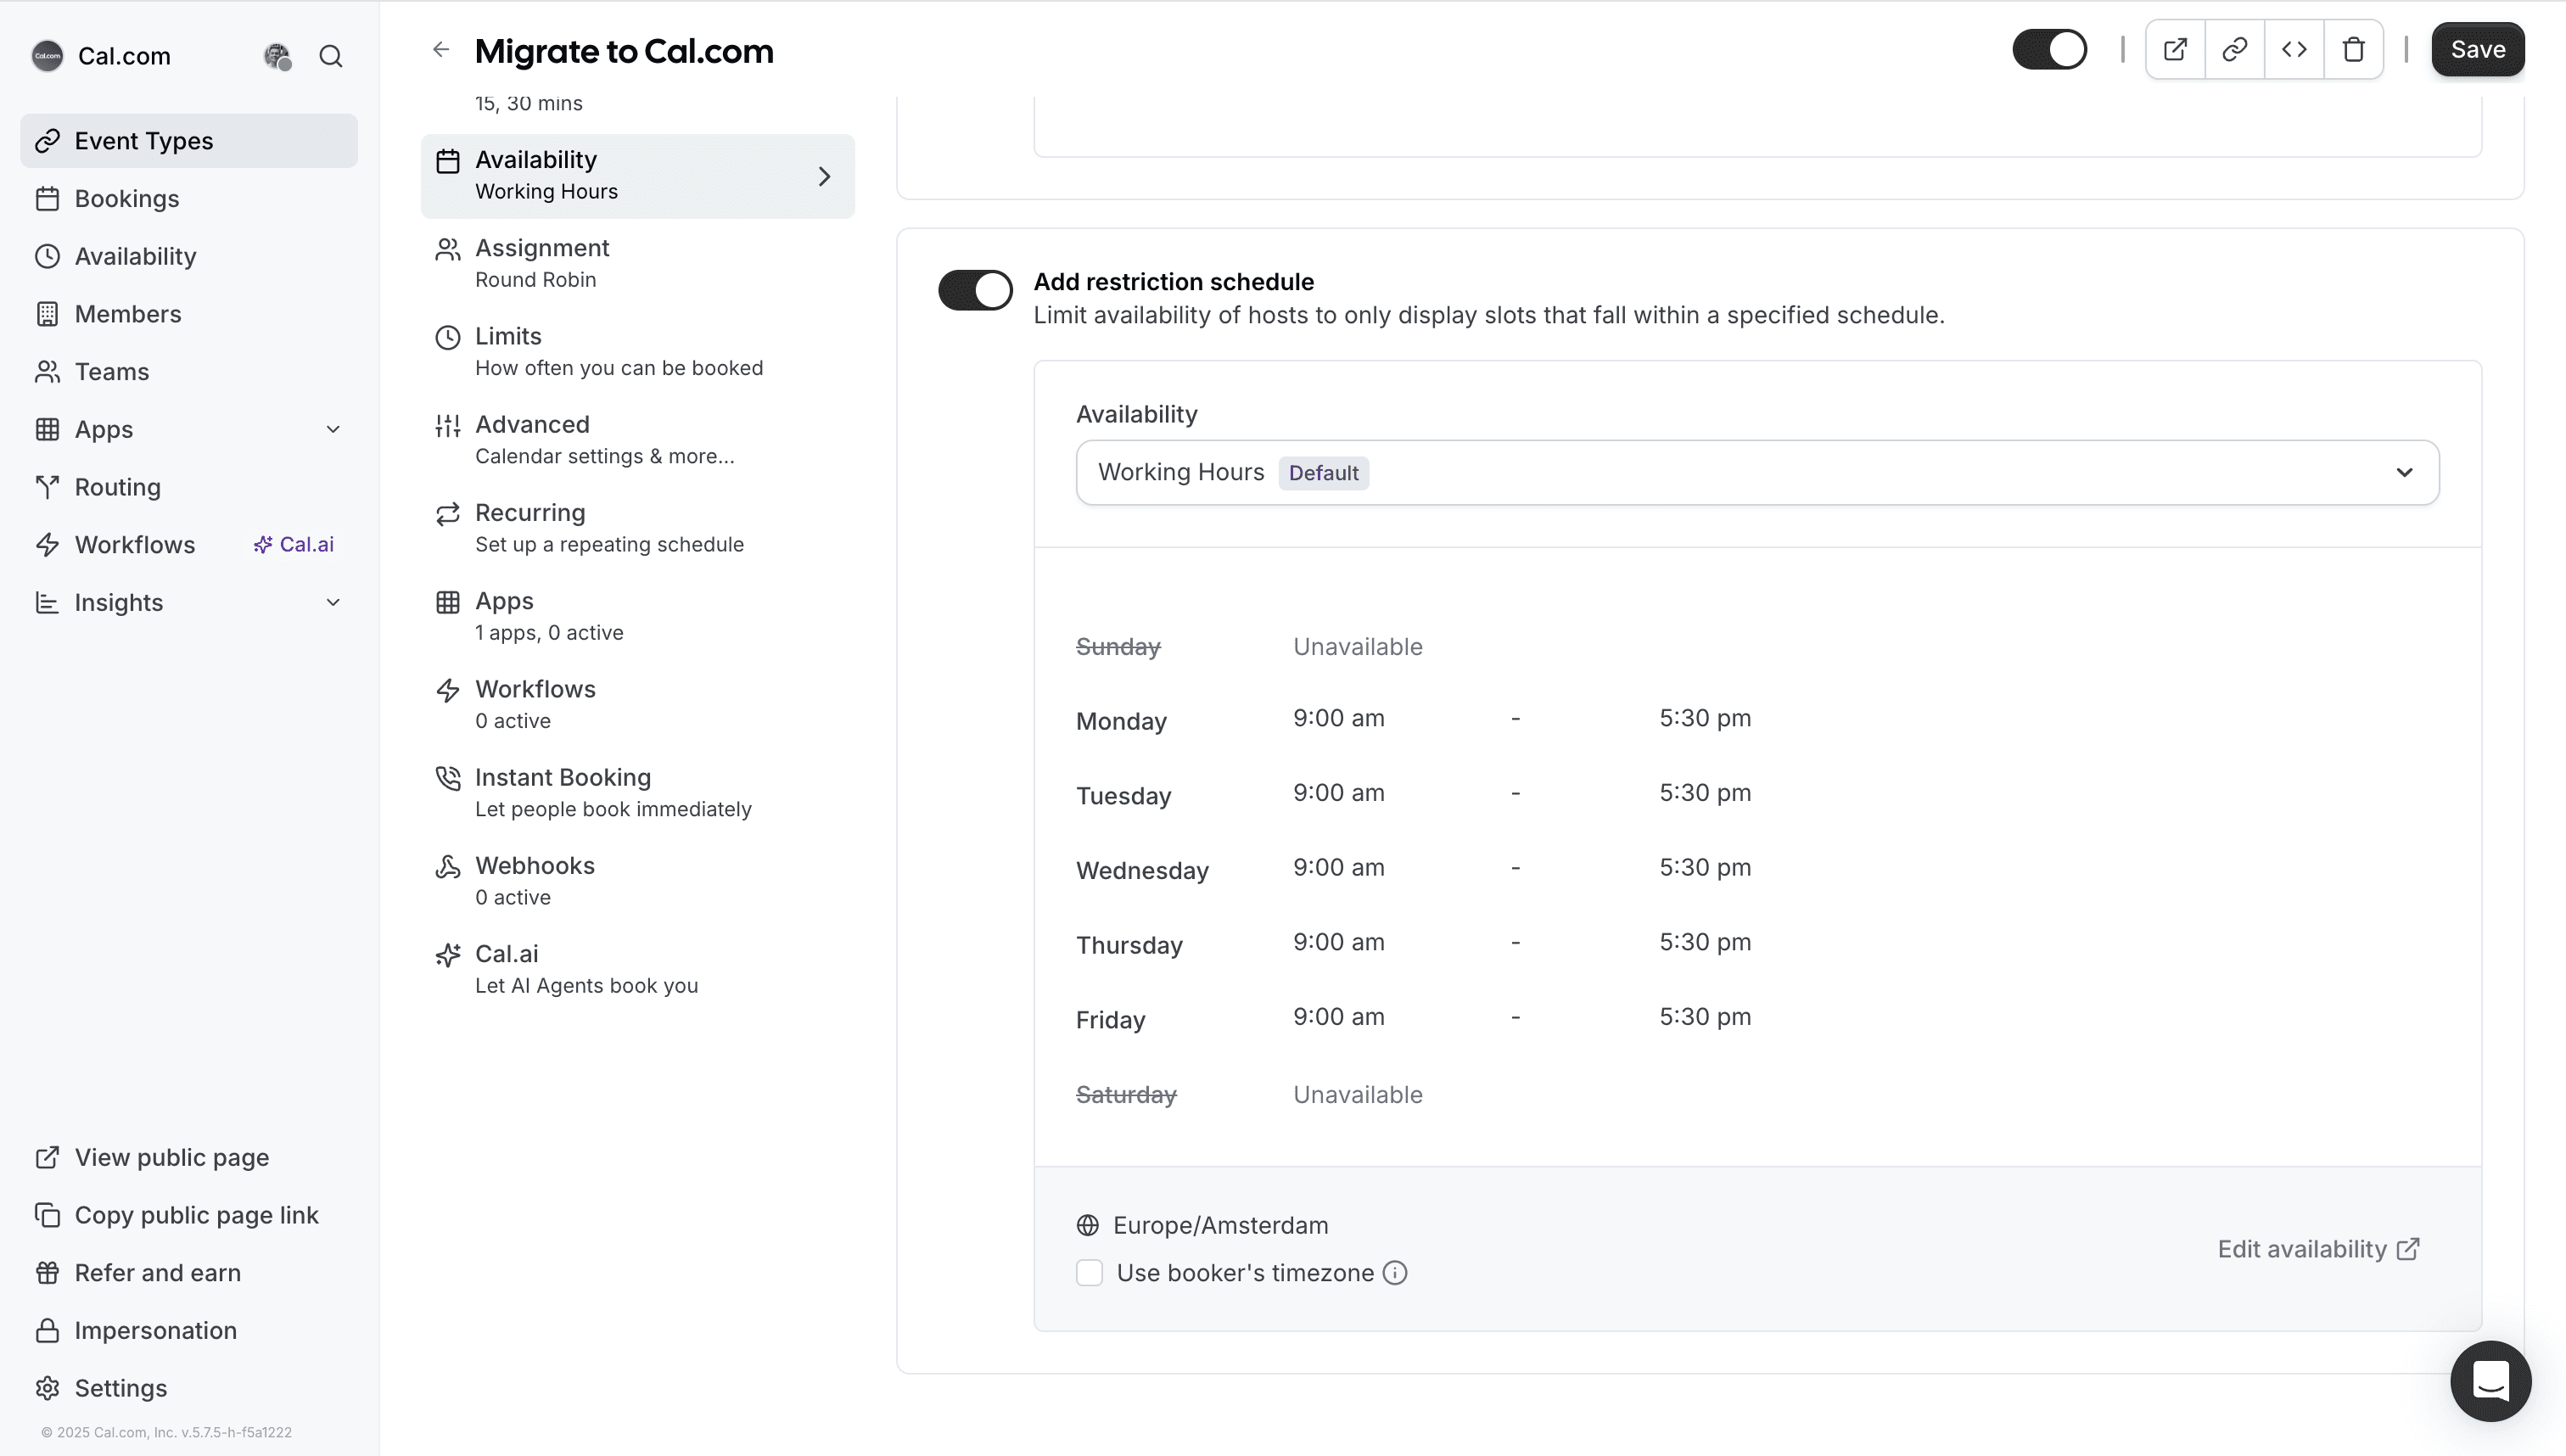
Task: Open the event Apps tab
Action: (637, 617)
